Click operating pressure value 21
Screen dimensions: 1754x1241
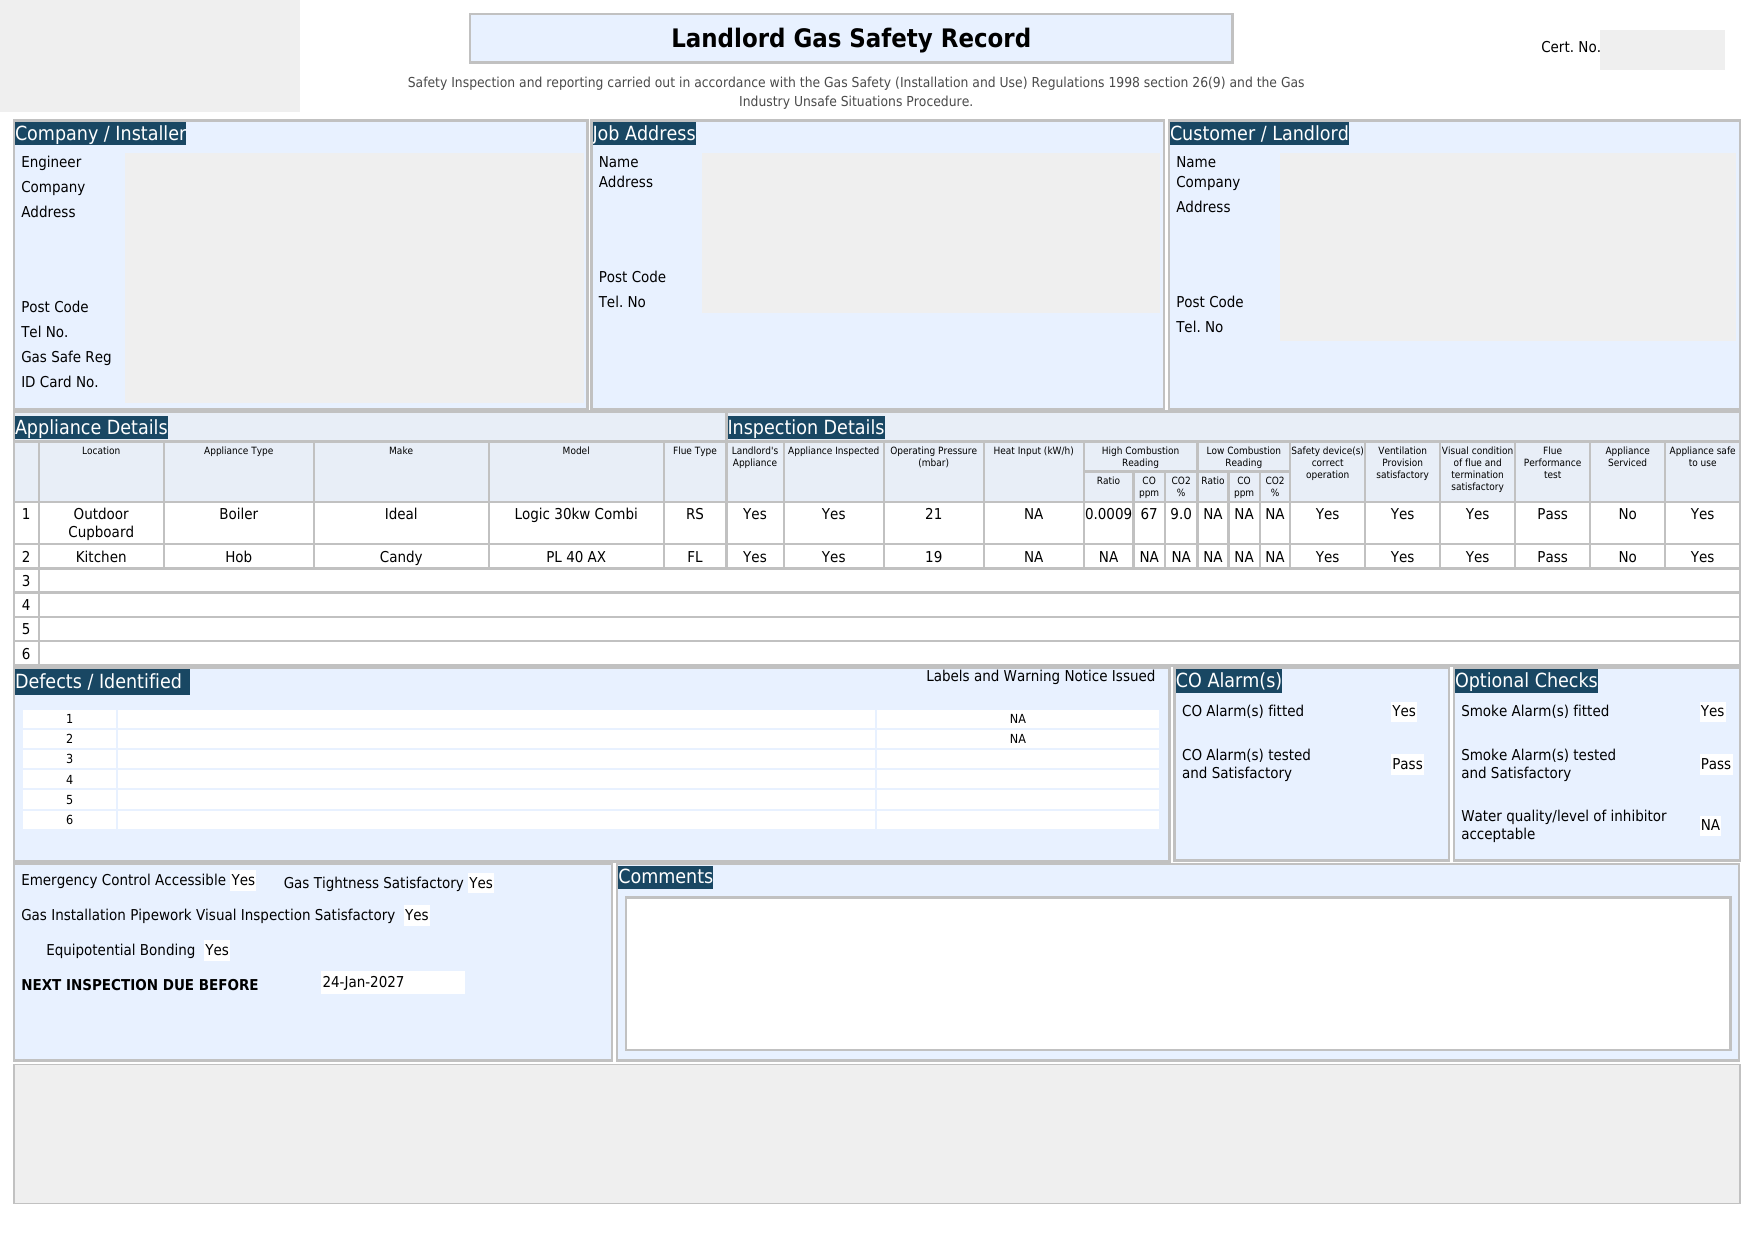coord(934,523)
